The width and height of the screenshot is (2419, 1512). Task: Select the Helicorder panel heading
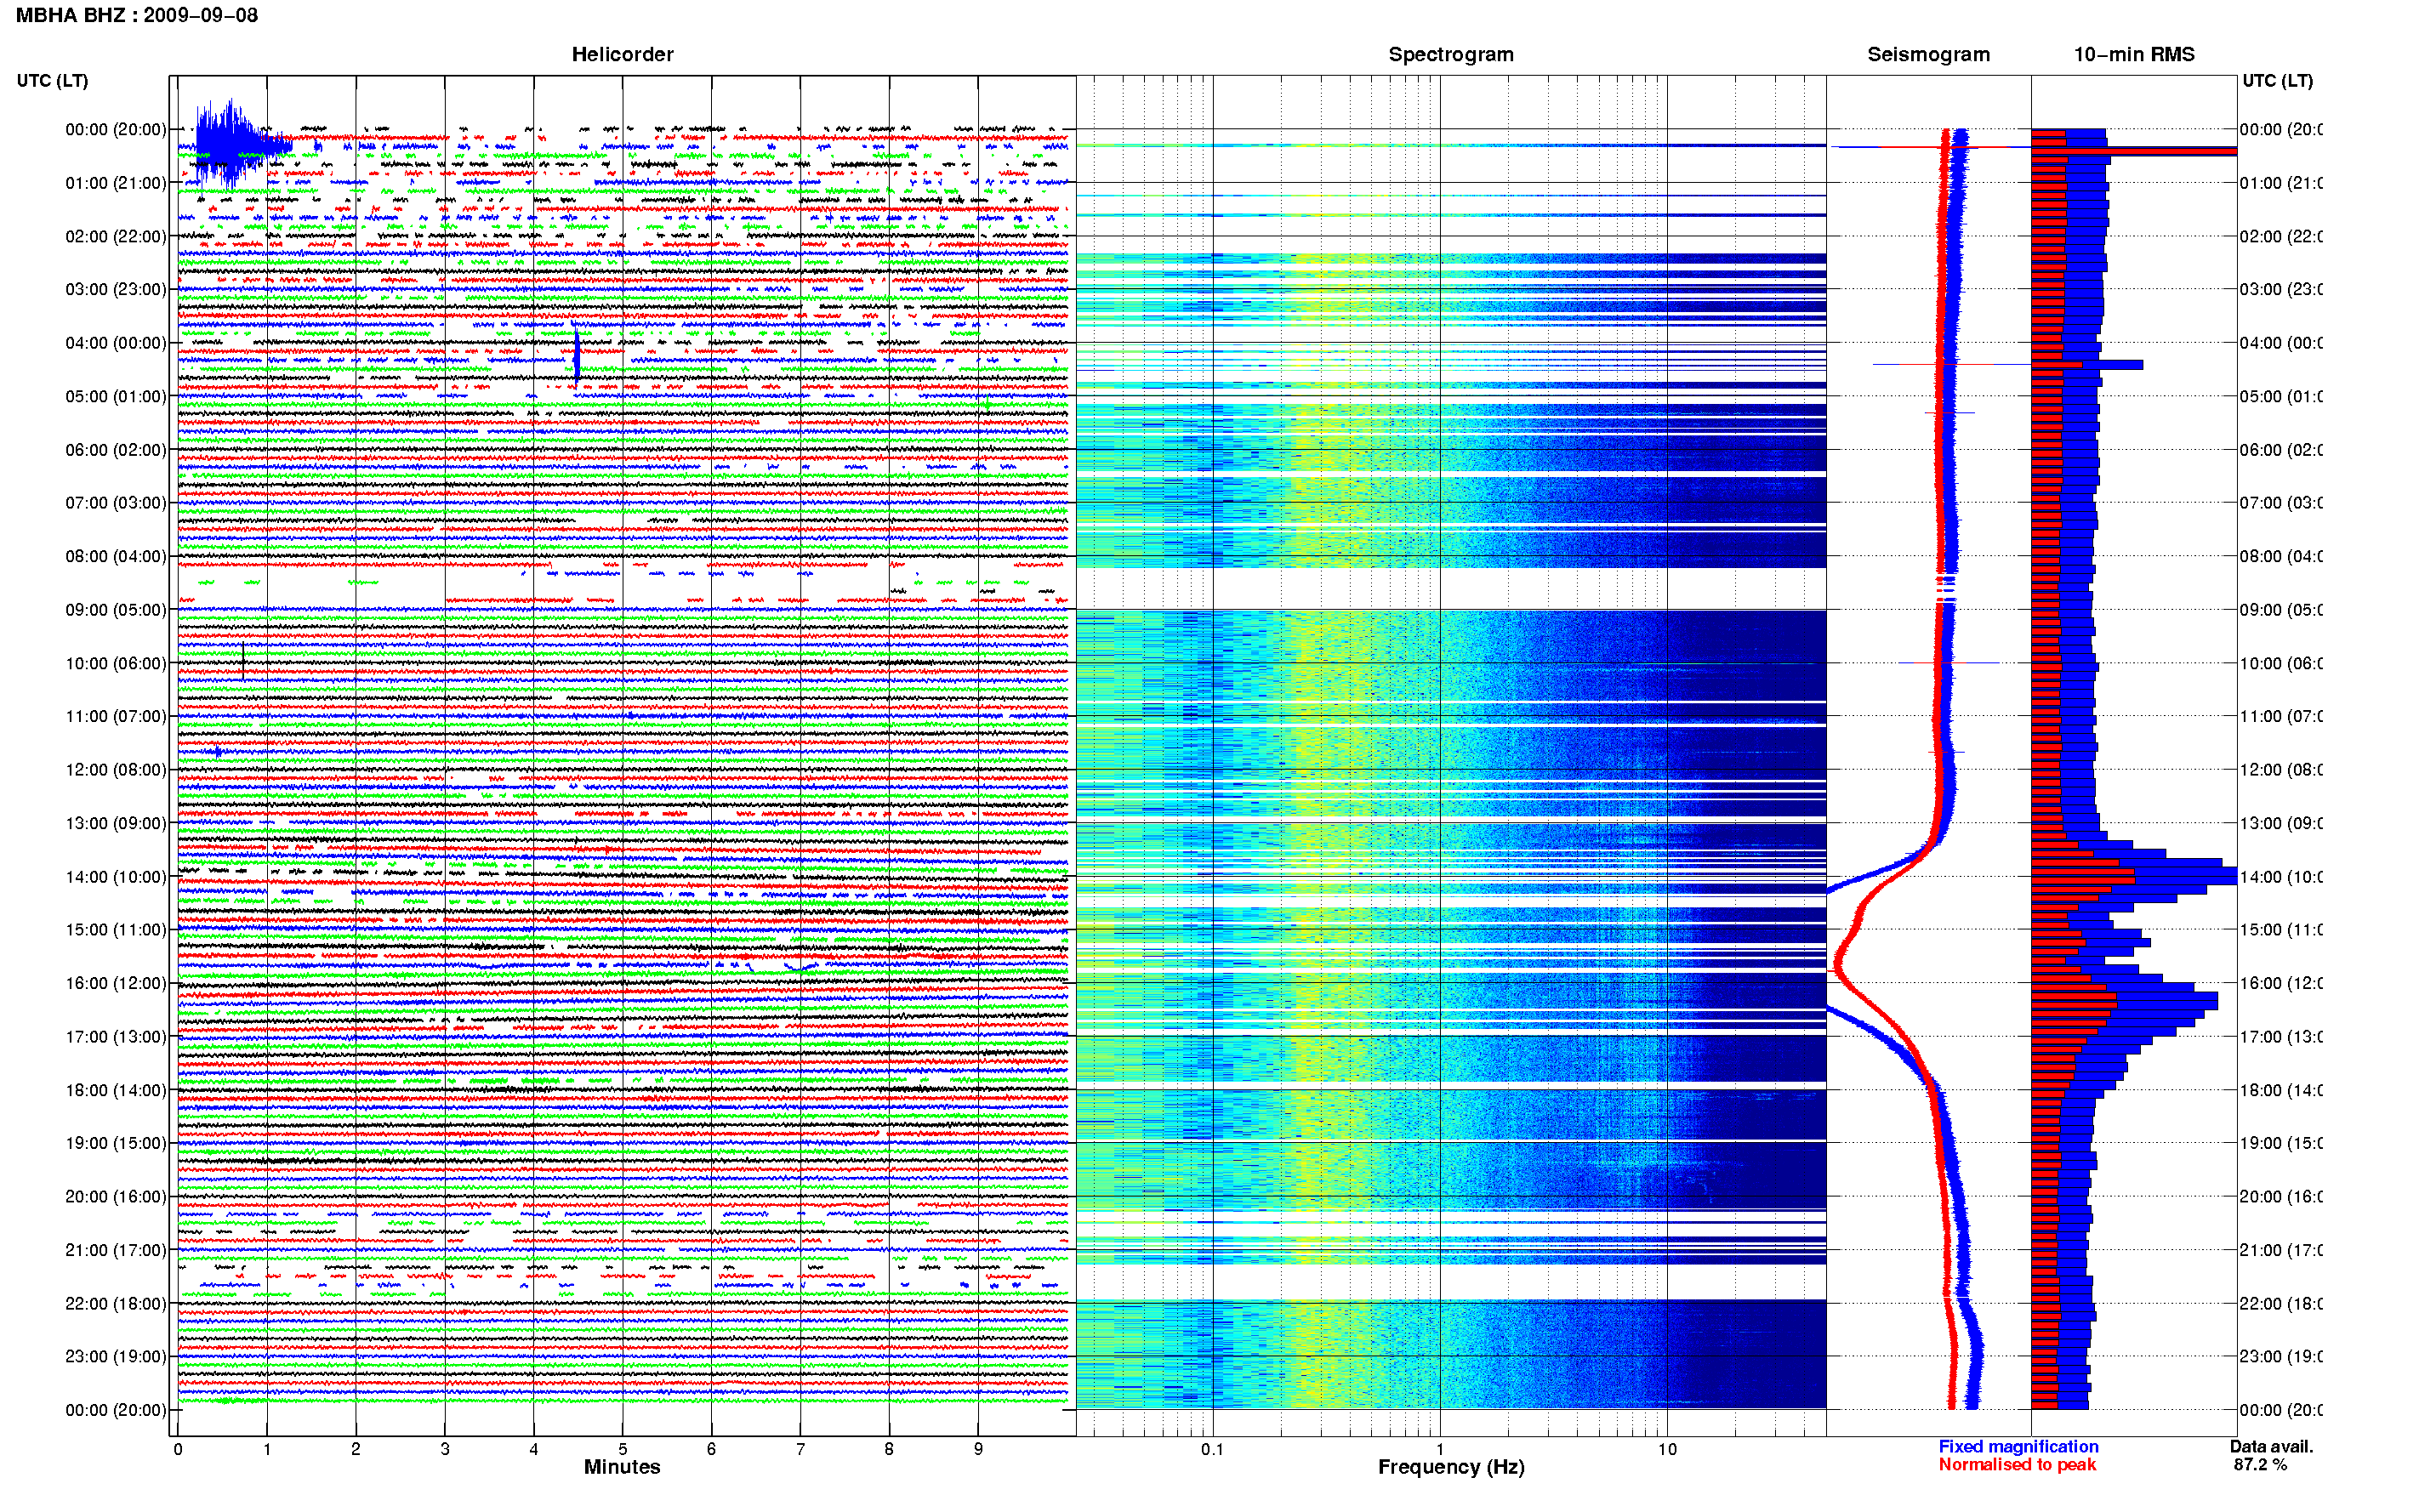pyautogui.click(x=622, y=54)
